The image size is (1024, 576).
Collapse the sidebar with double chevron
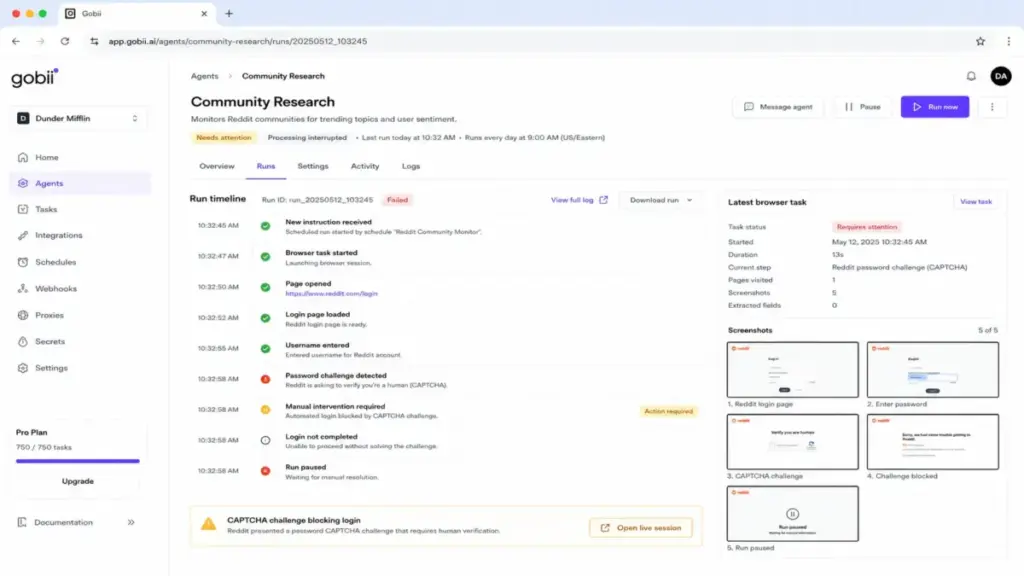[131, 522]
